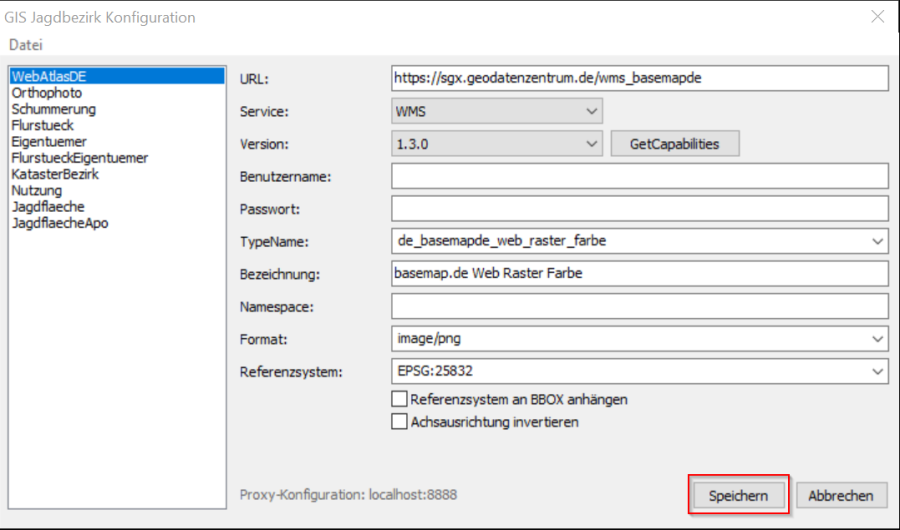Select FlurstueckEigentuemer list entry

click(80, 158)
